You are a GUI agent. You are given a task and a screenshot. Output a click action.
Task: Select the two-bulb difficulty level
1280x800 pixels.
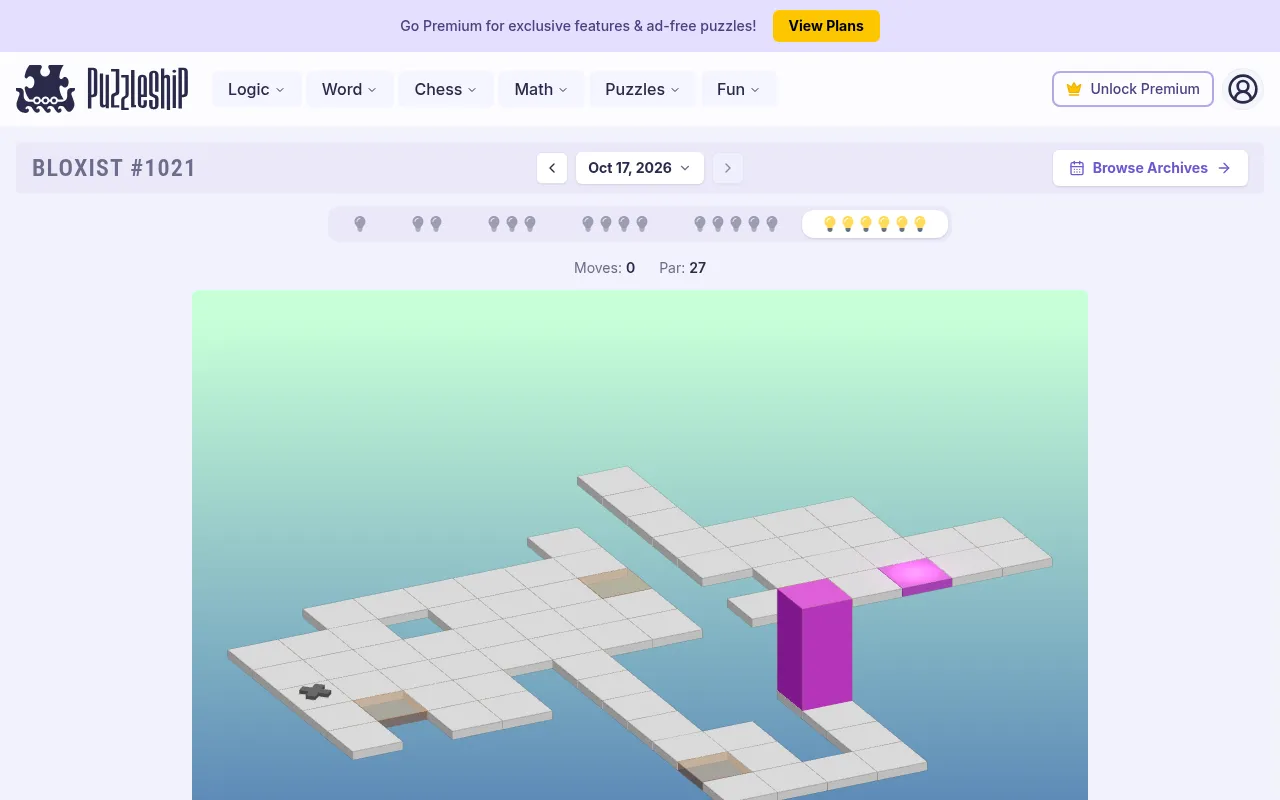coord(427,224)
